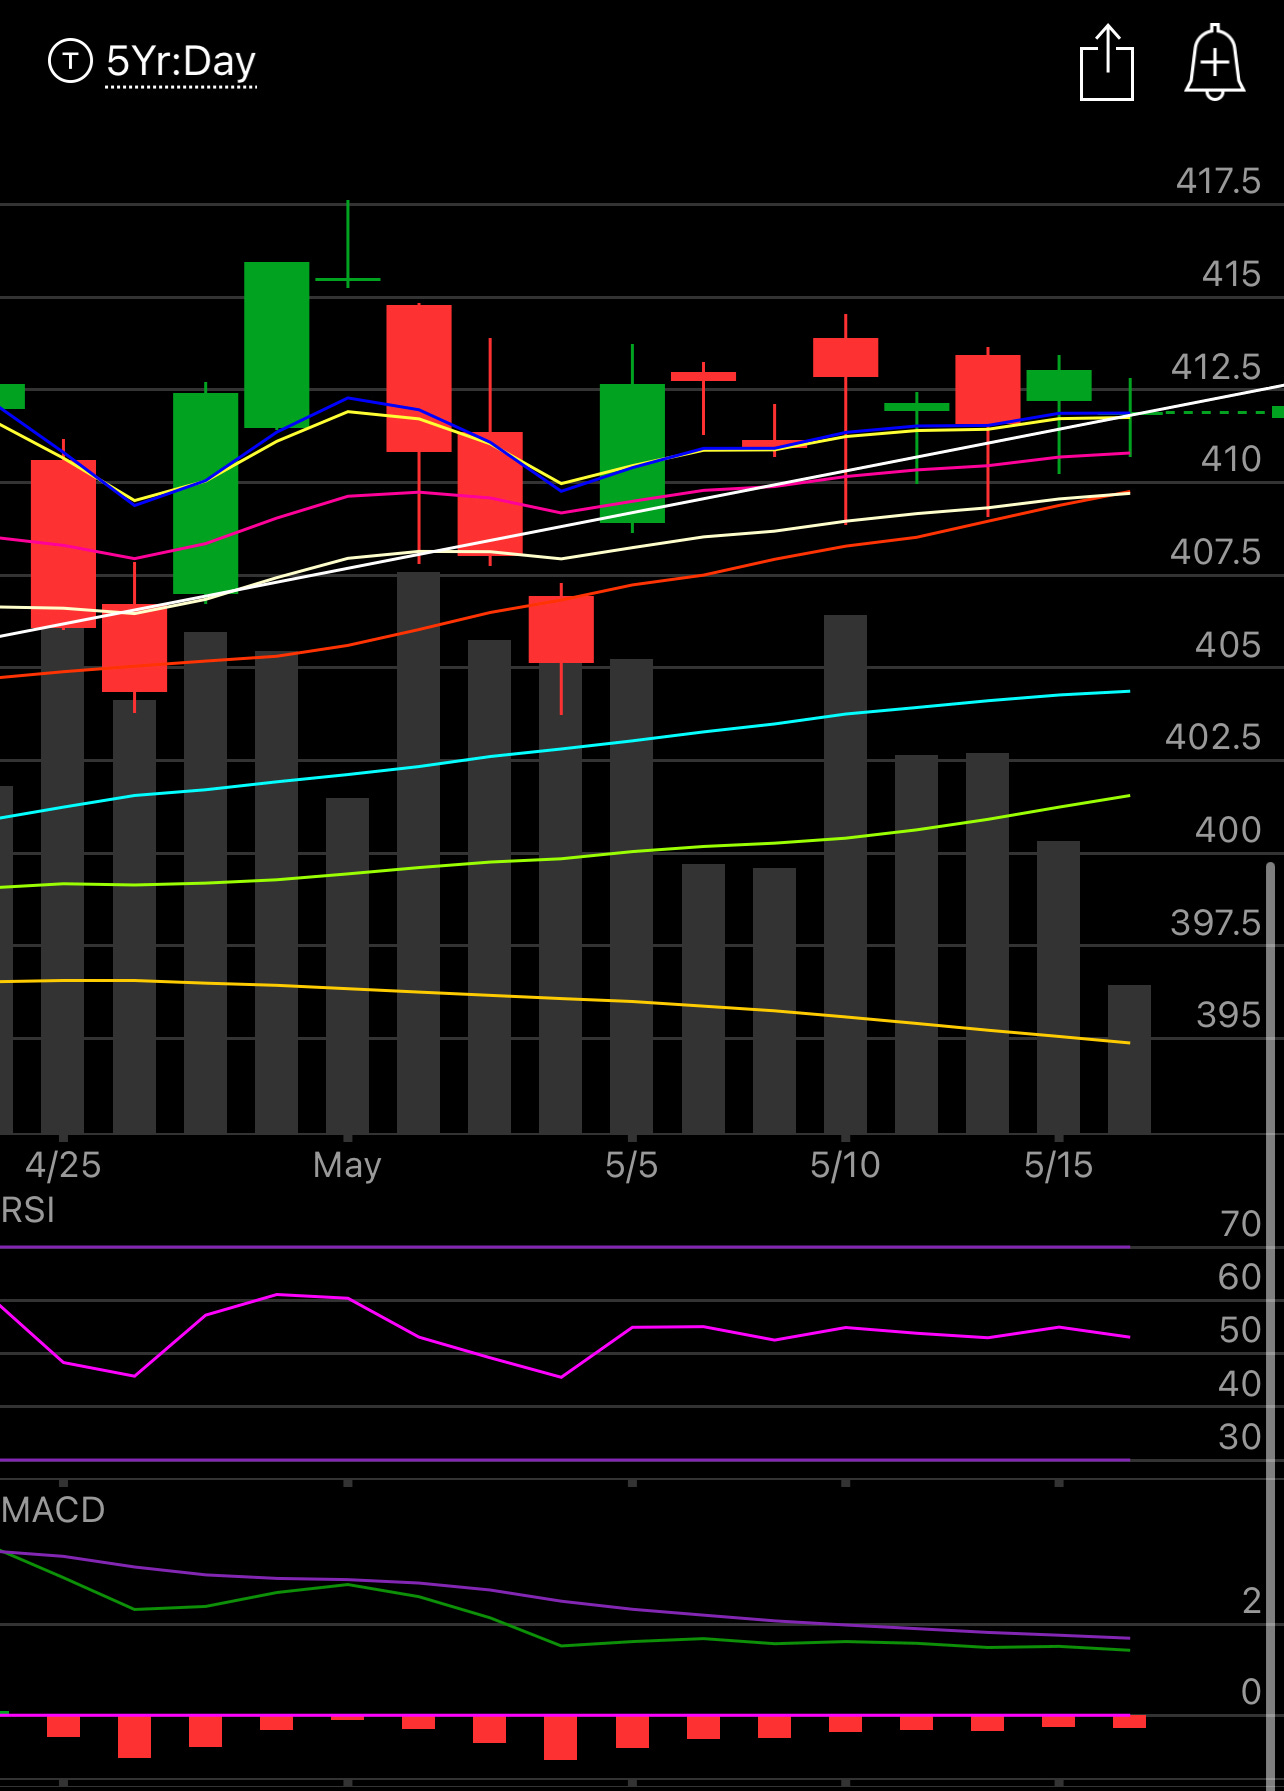Tap the RSI 30 level label

point(1240,1437)
